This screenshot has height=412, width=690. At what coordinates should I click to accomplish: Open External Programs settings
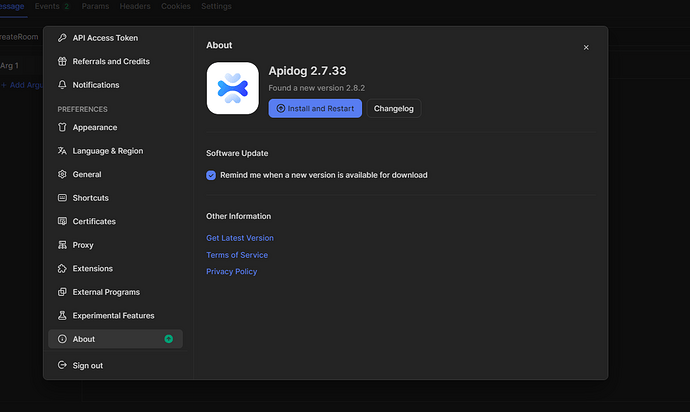pos(106,292)
